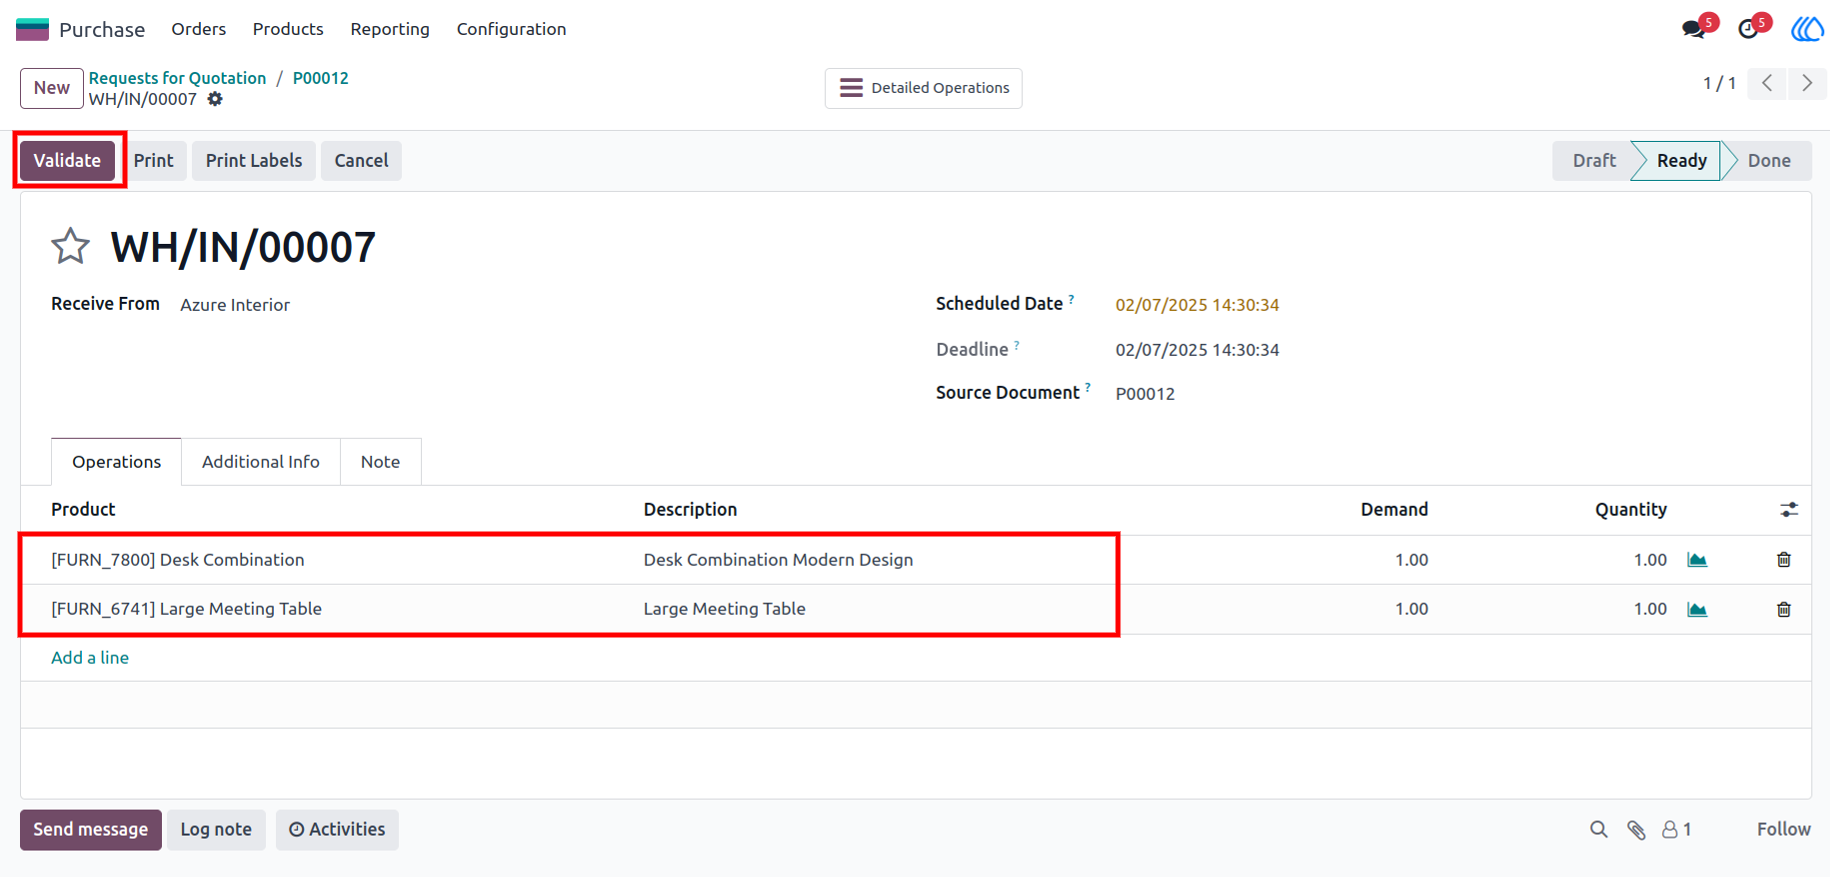Open the forecast chart for Large Meeting Table
The width and height of the screenshot is (1830, 877).
pos(1697,609)
